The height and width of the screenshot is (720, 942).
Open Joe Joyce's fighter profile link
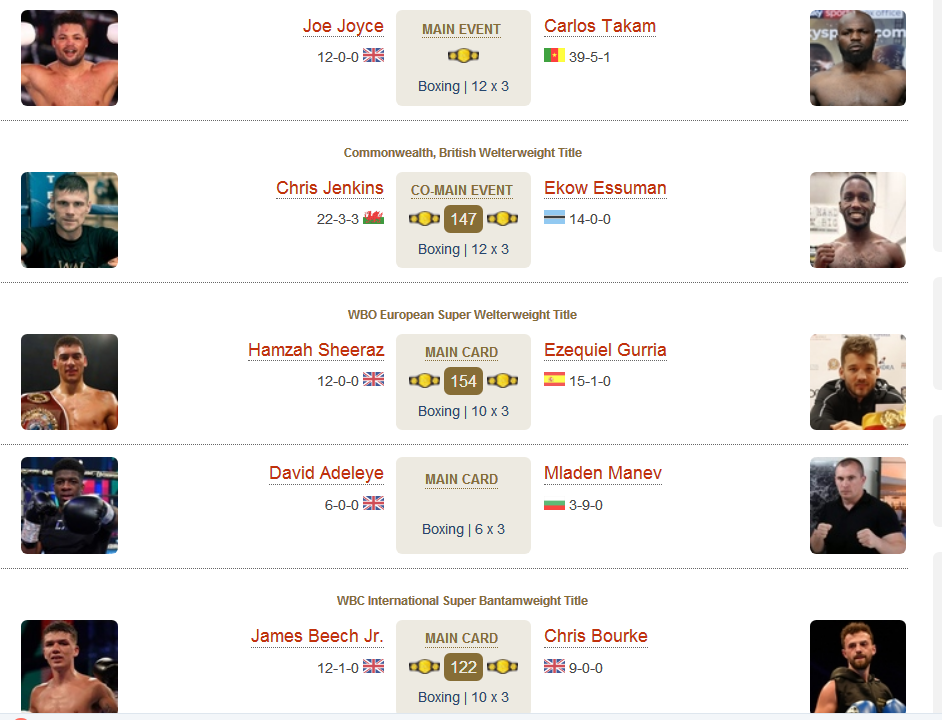click(x=343, y=26)
